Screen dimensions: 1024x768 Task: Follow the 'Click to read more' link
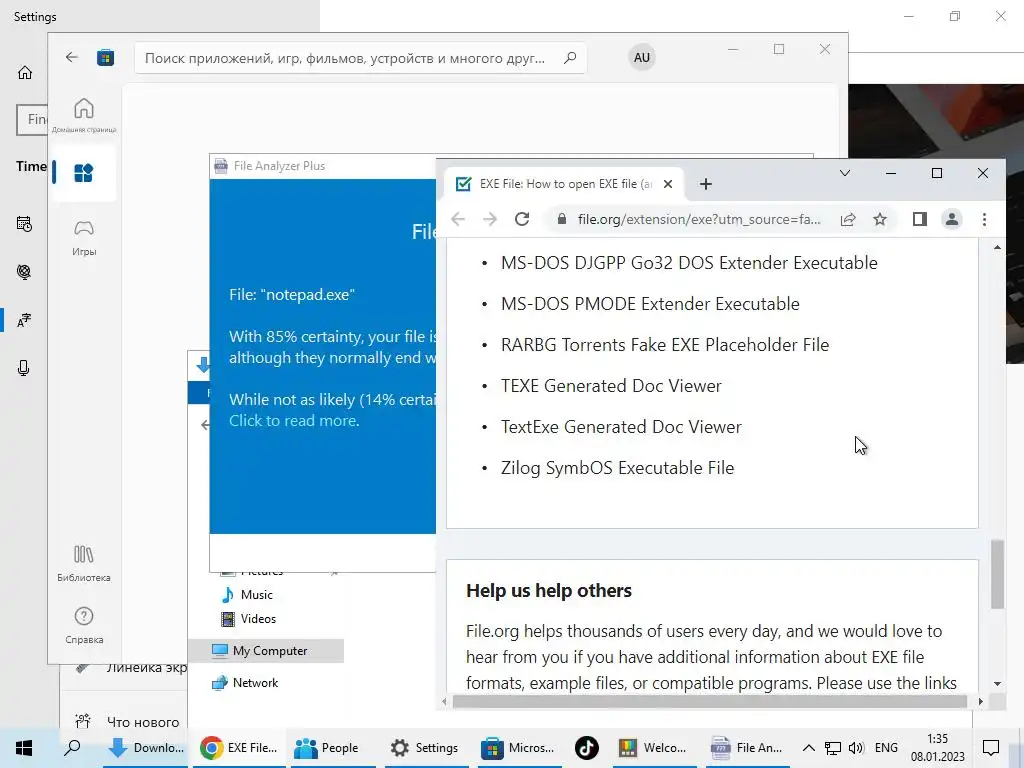click(x=294, y=421)
